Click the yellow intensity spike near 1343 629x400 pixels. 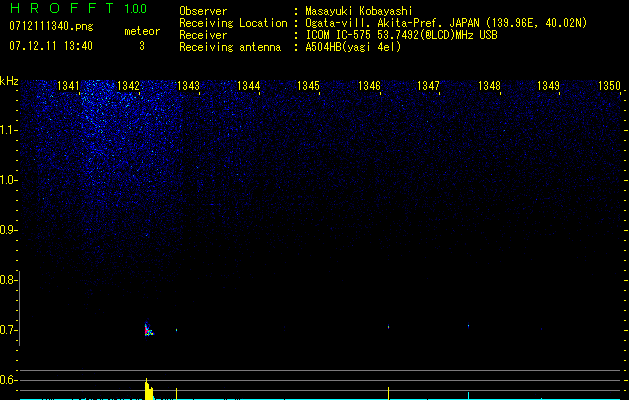pyautogui.click(x=177, y=394)
